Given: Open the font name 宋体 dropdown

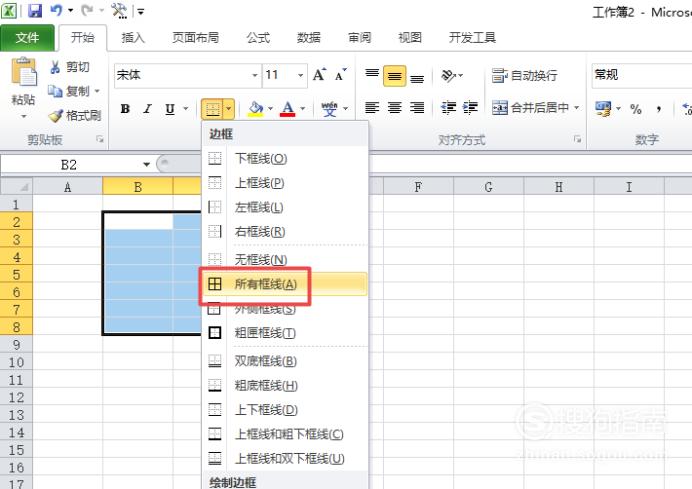Looking at the screenshot, I should pos(254,75).
